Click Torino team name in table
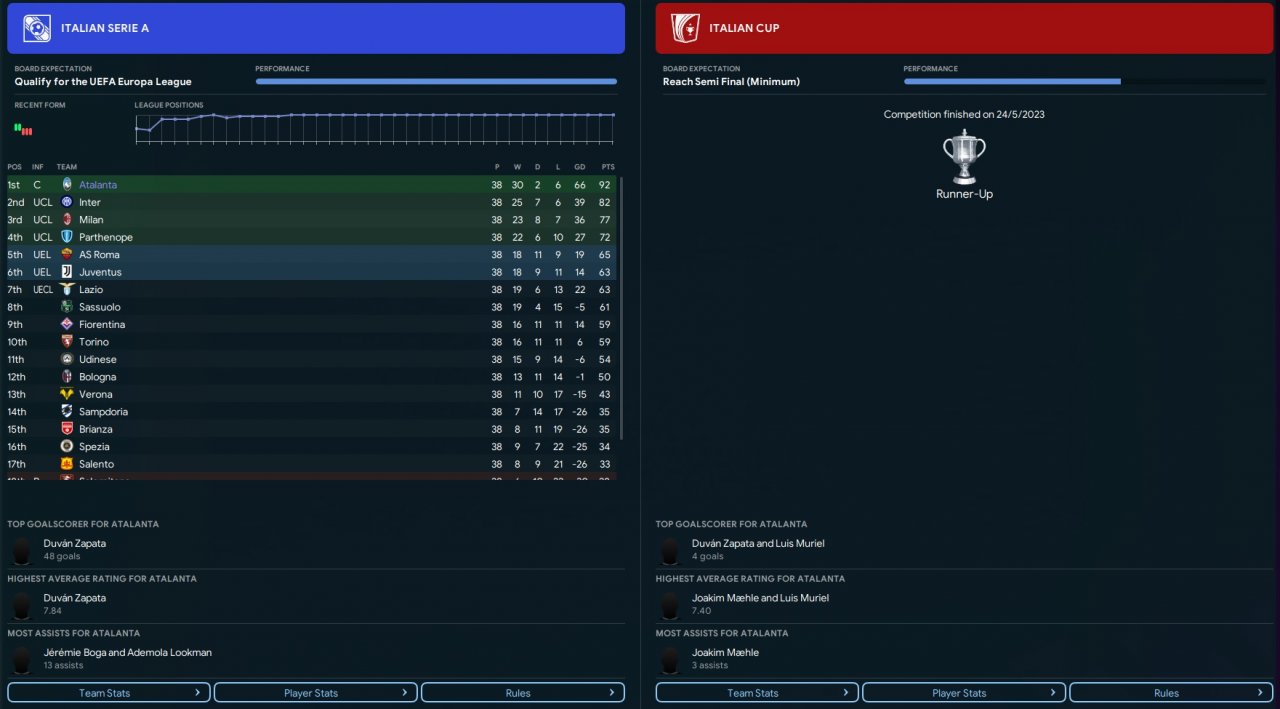Viewport: 1280px width, 709px height. (x=94, y=342)
